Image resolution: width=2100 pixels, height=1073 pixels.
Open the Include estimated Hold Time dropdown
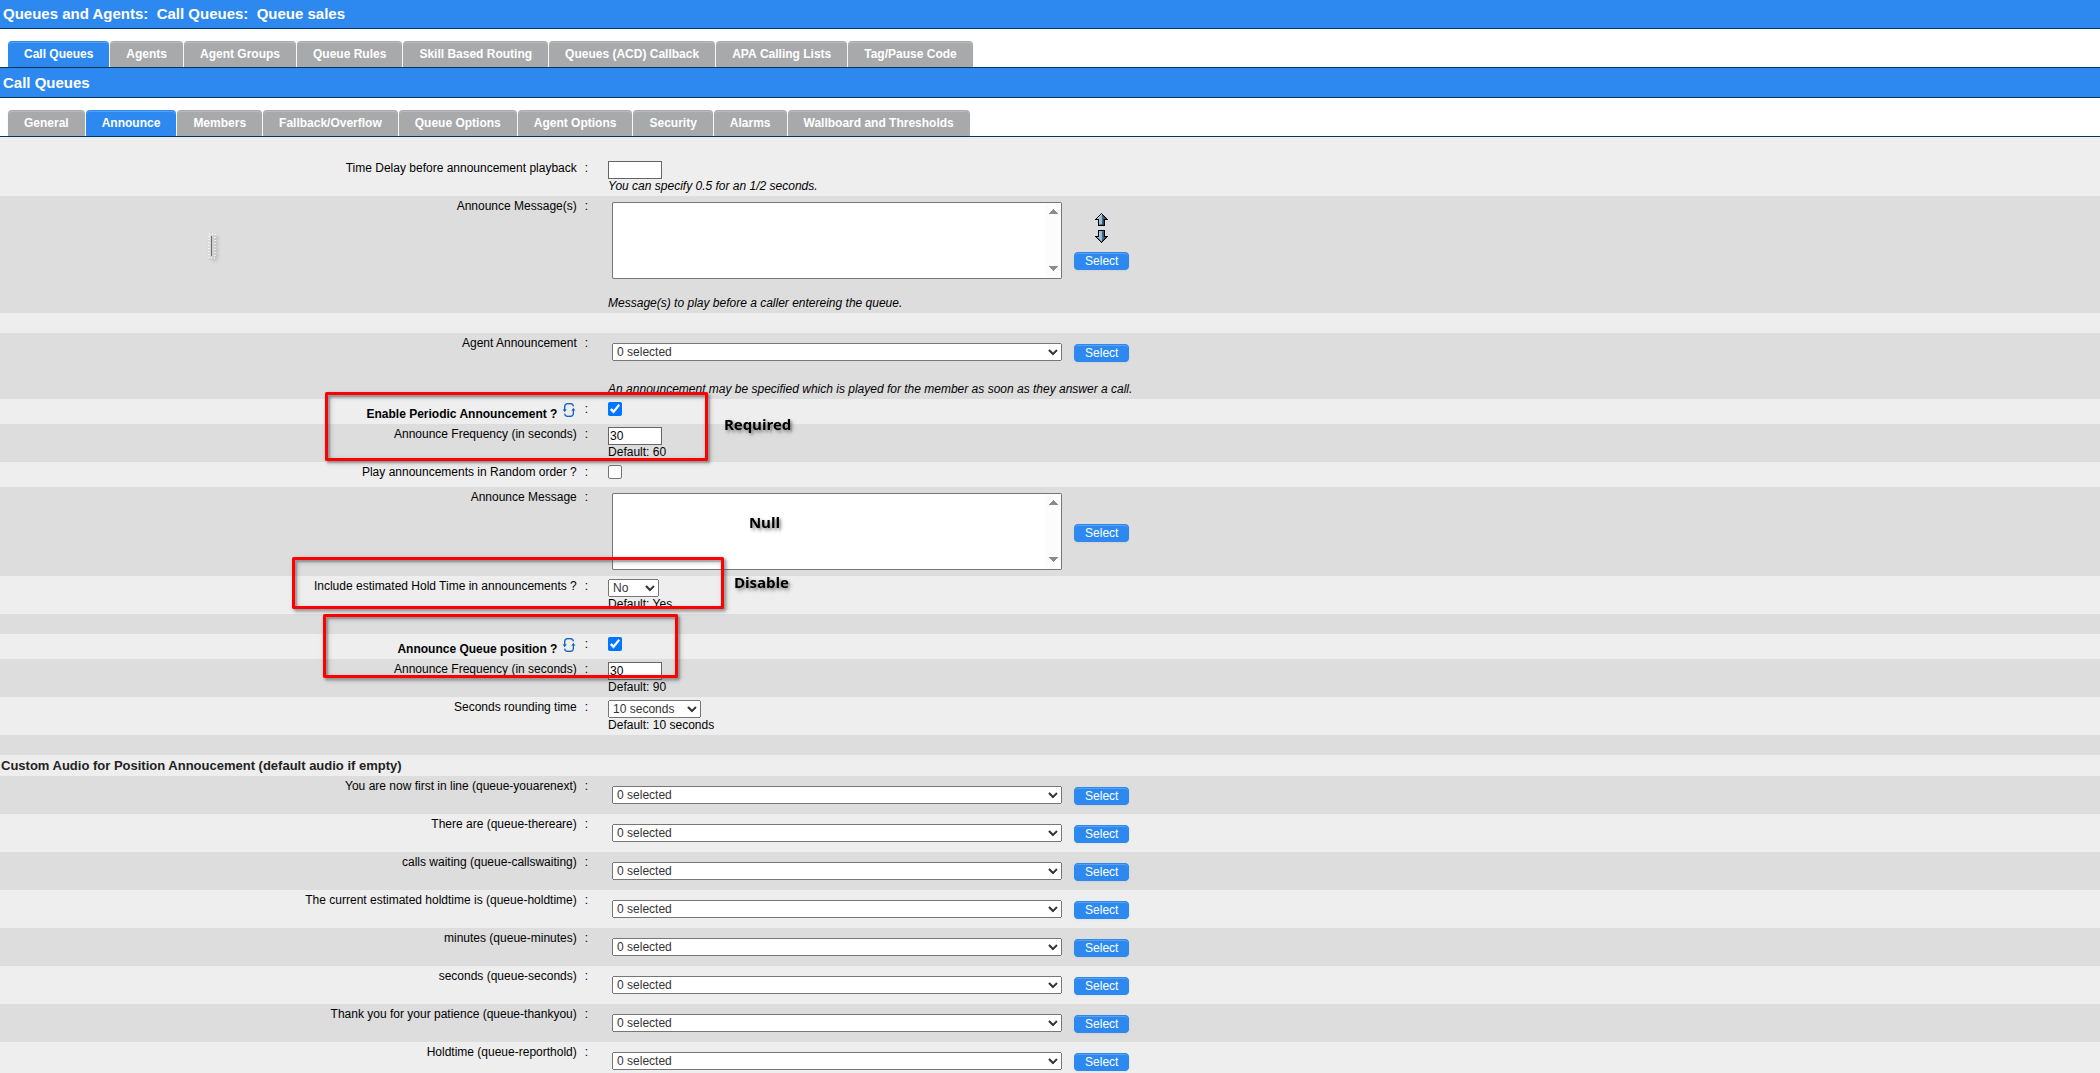(x=633, y=588)
